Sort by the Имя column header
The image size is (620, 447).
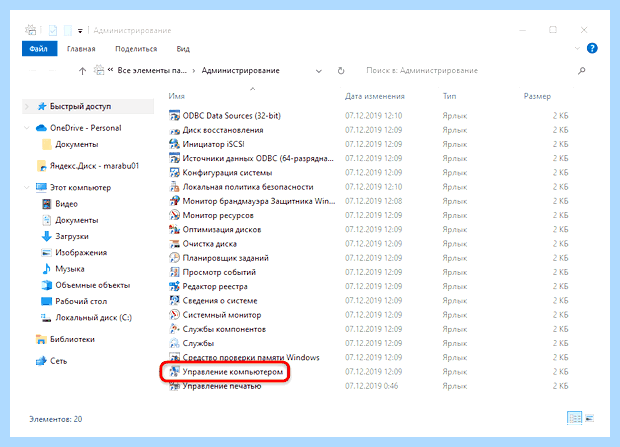click(x=176, y=96)
